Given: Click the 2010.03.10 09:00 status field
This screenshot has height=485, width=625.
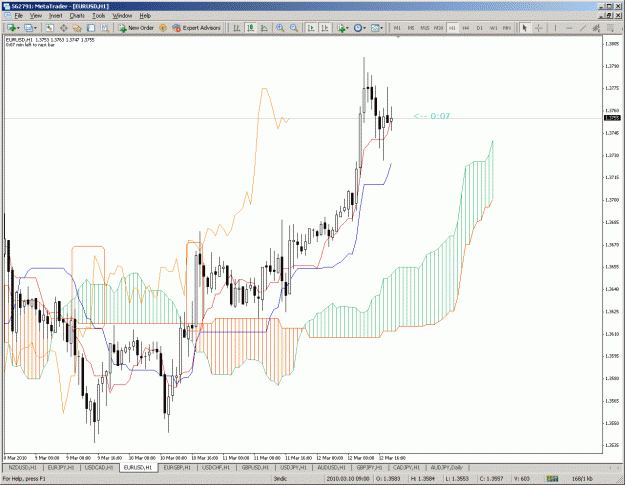Looking at the screenshot, I should [348, 479].
